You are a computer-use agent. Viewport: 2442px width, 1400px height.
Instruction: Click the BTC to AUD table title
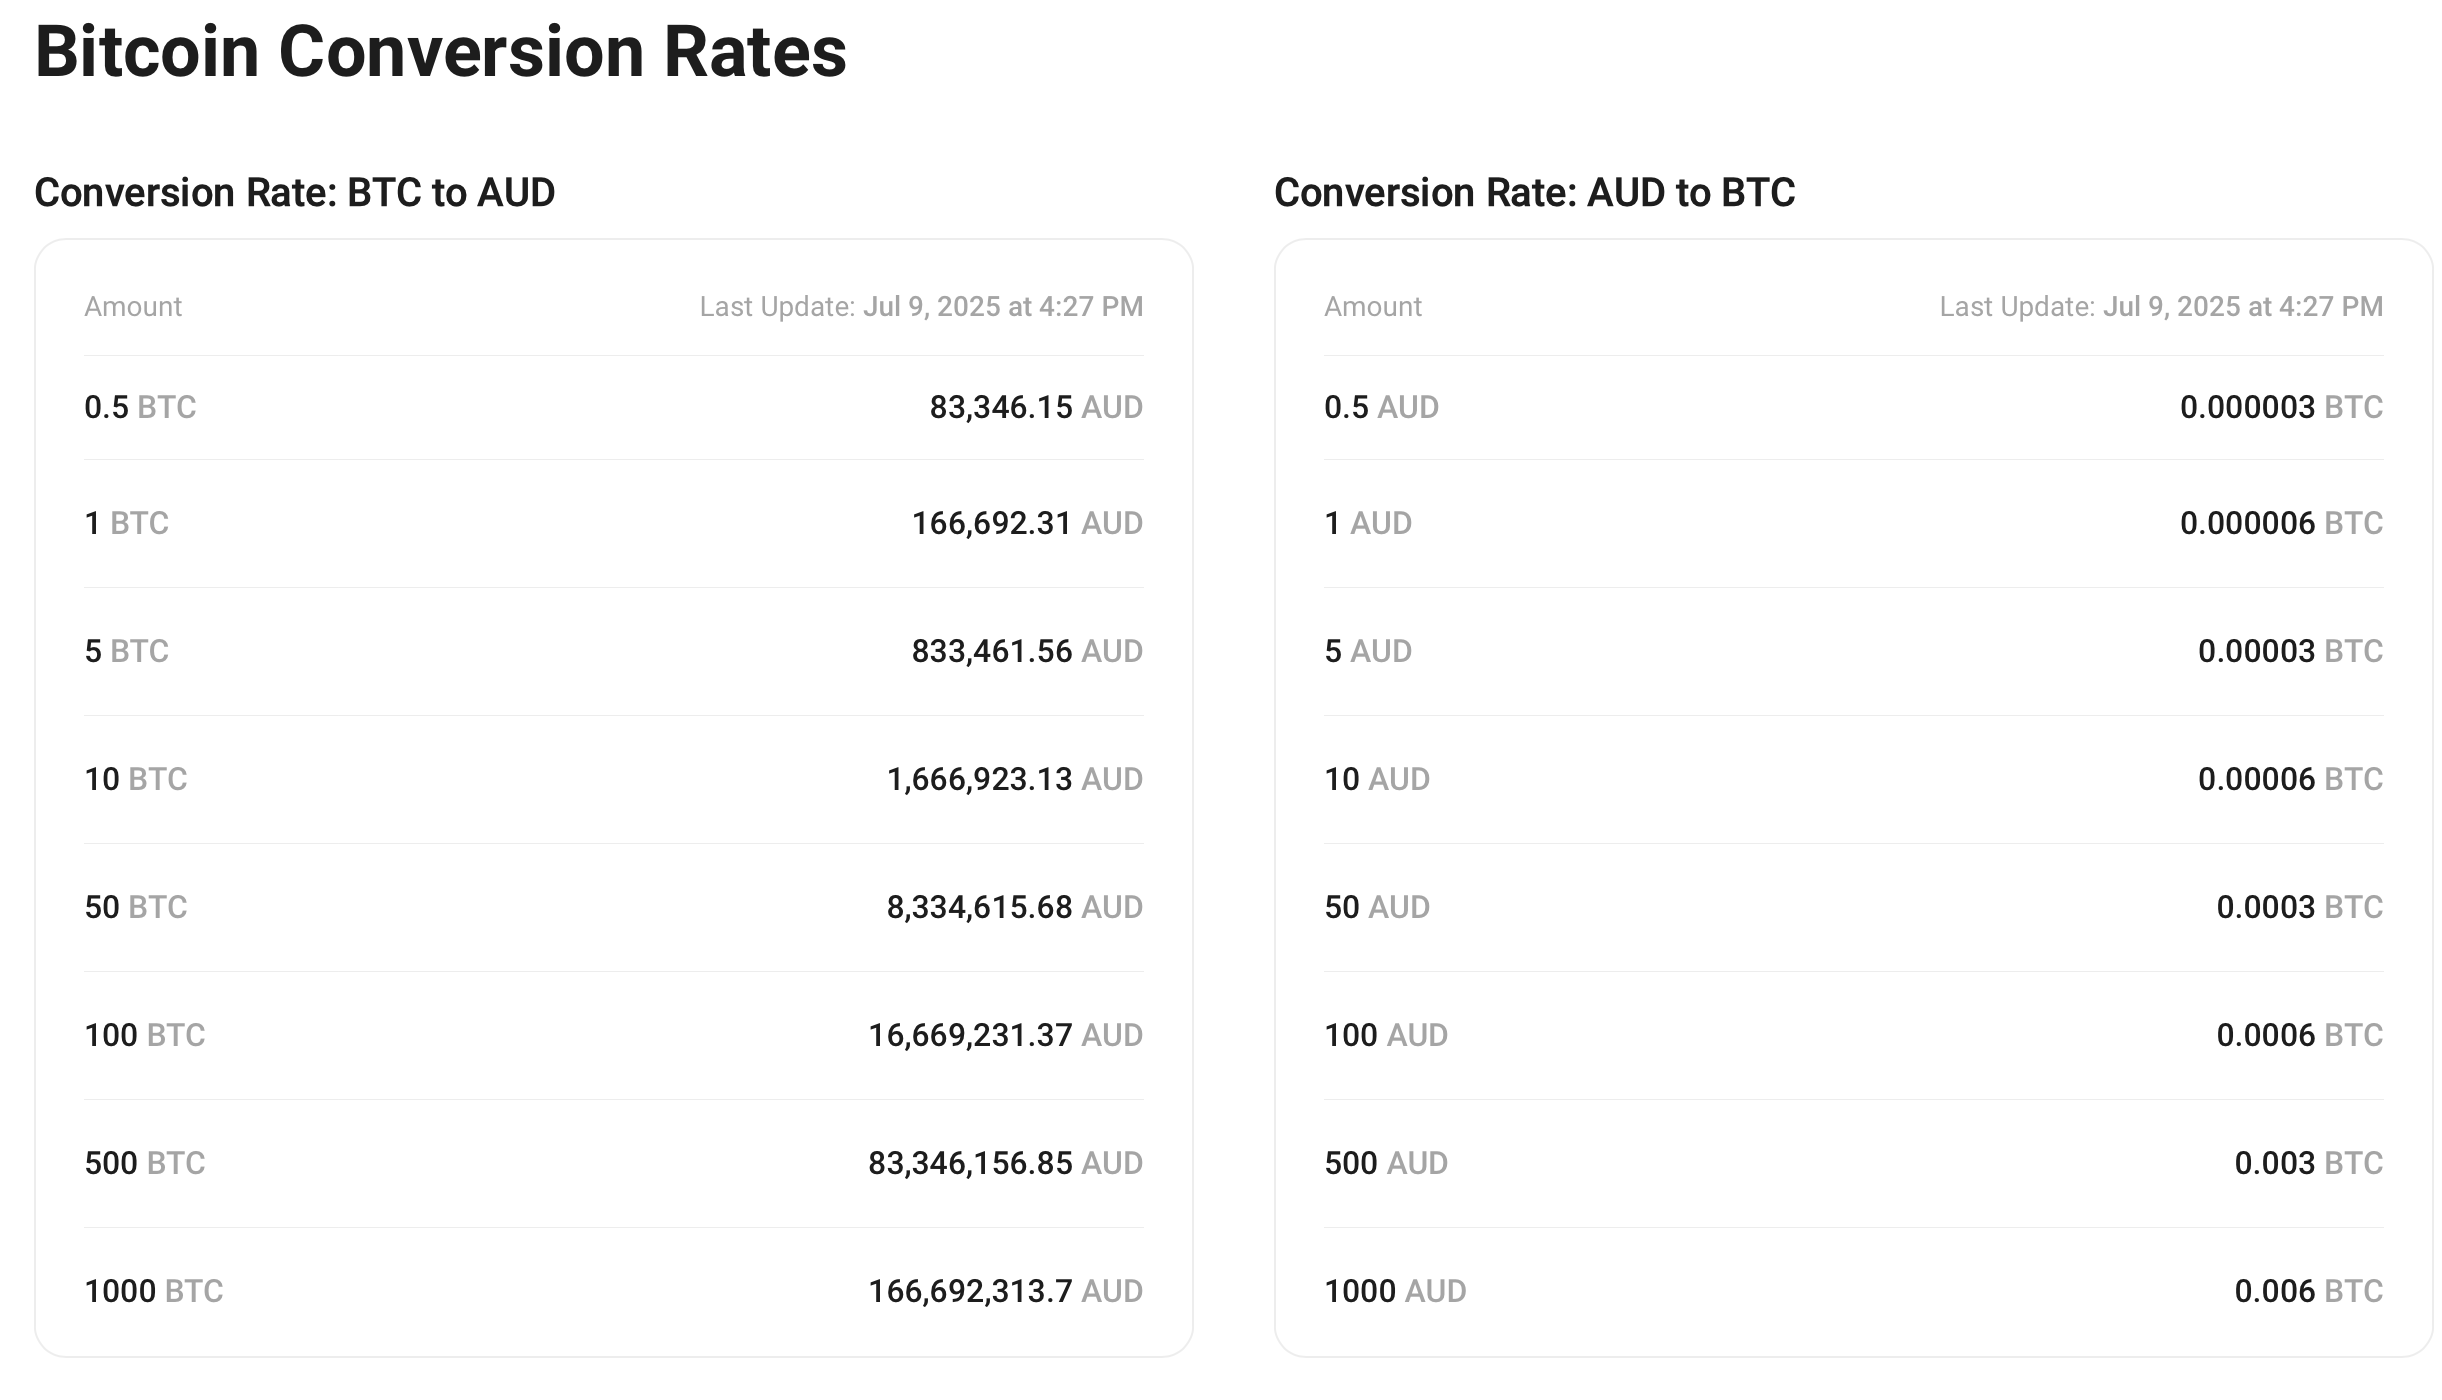click(294, 192)
